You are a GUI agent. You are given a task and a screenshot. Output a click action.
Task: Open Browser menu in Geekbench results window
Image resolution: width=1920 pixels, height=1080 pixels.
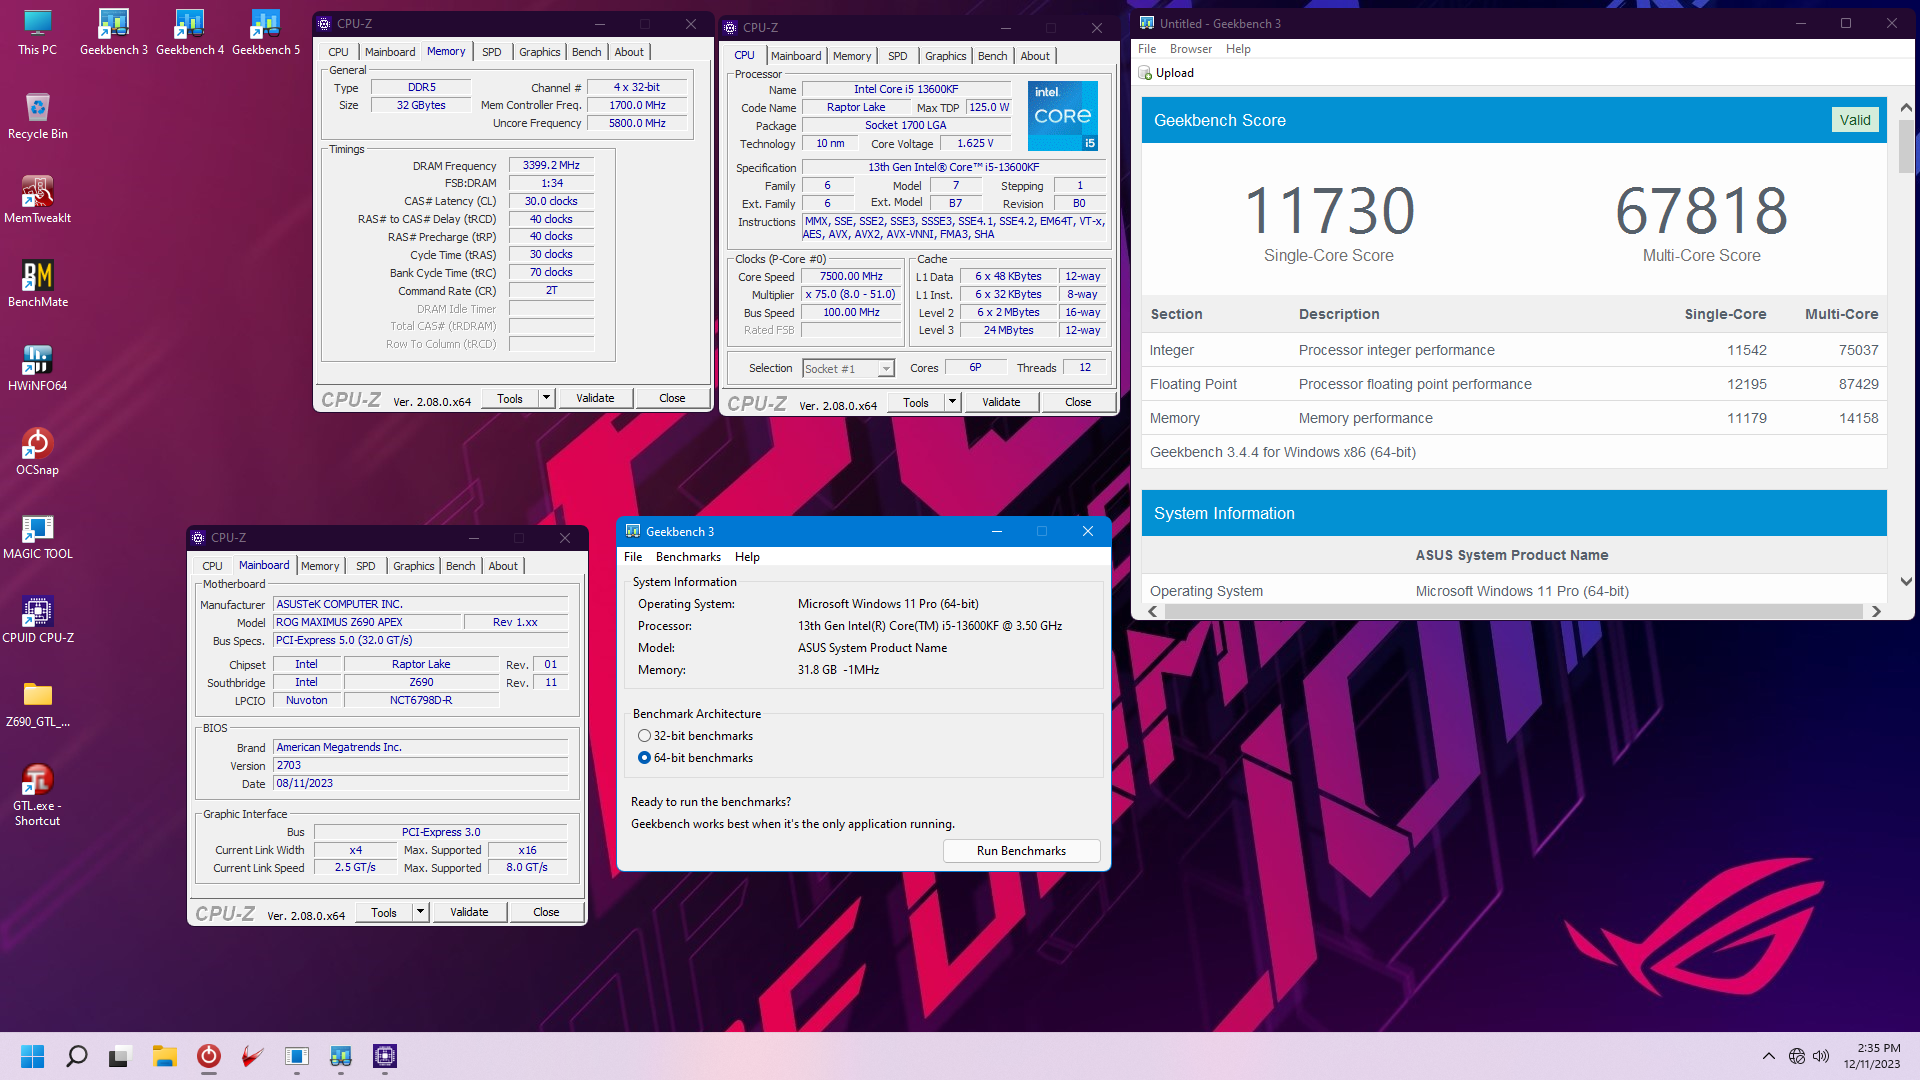tap(1190, 49)
